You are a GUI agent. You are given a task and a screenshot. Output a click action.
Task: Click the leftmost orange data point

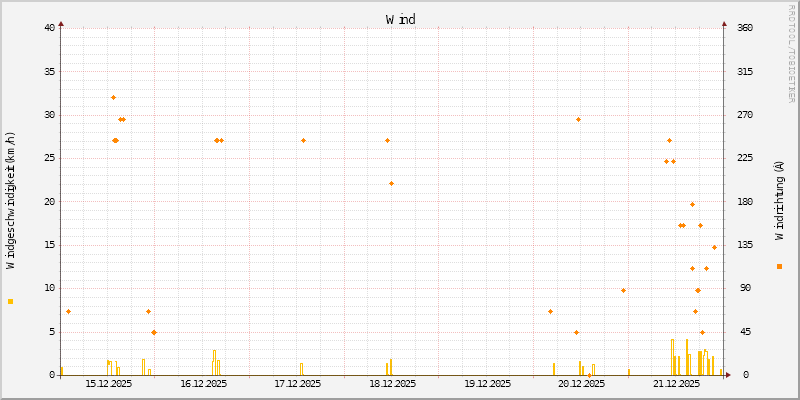pos(68,311)
